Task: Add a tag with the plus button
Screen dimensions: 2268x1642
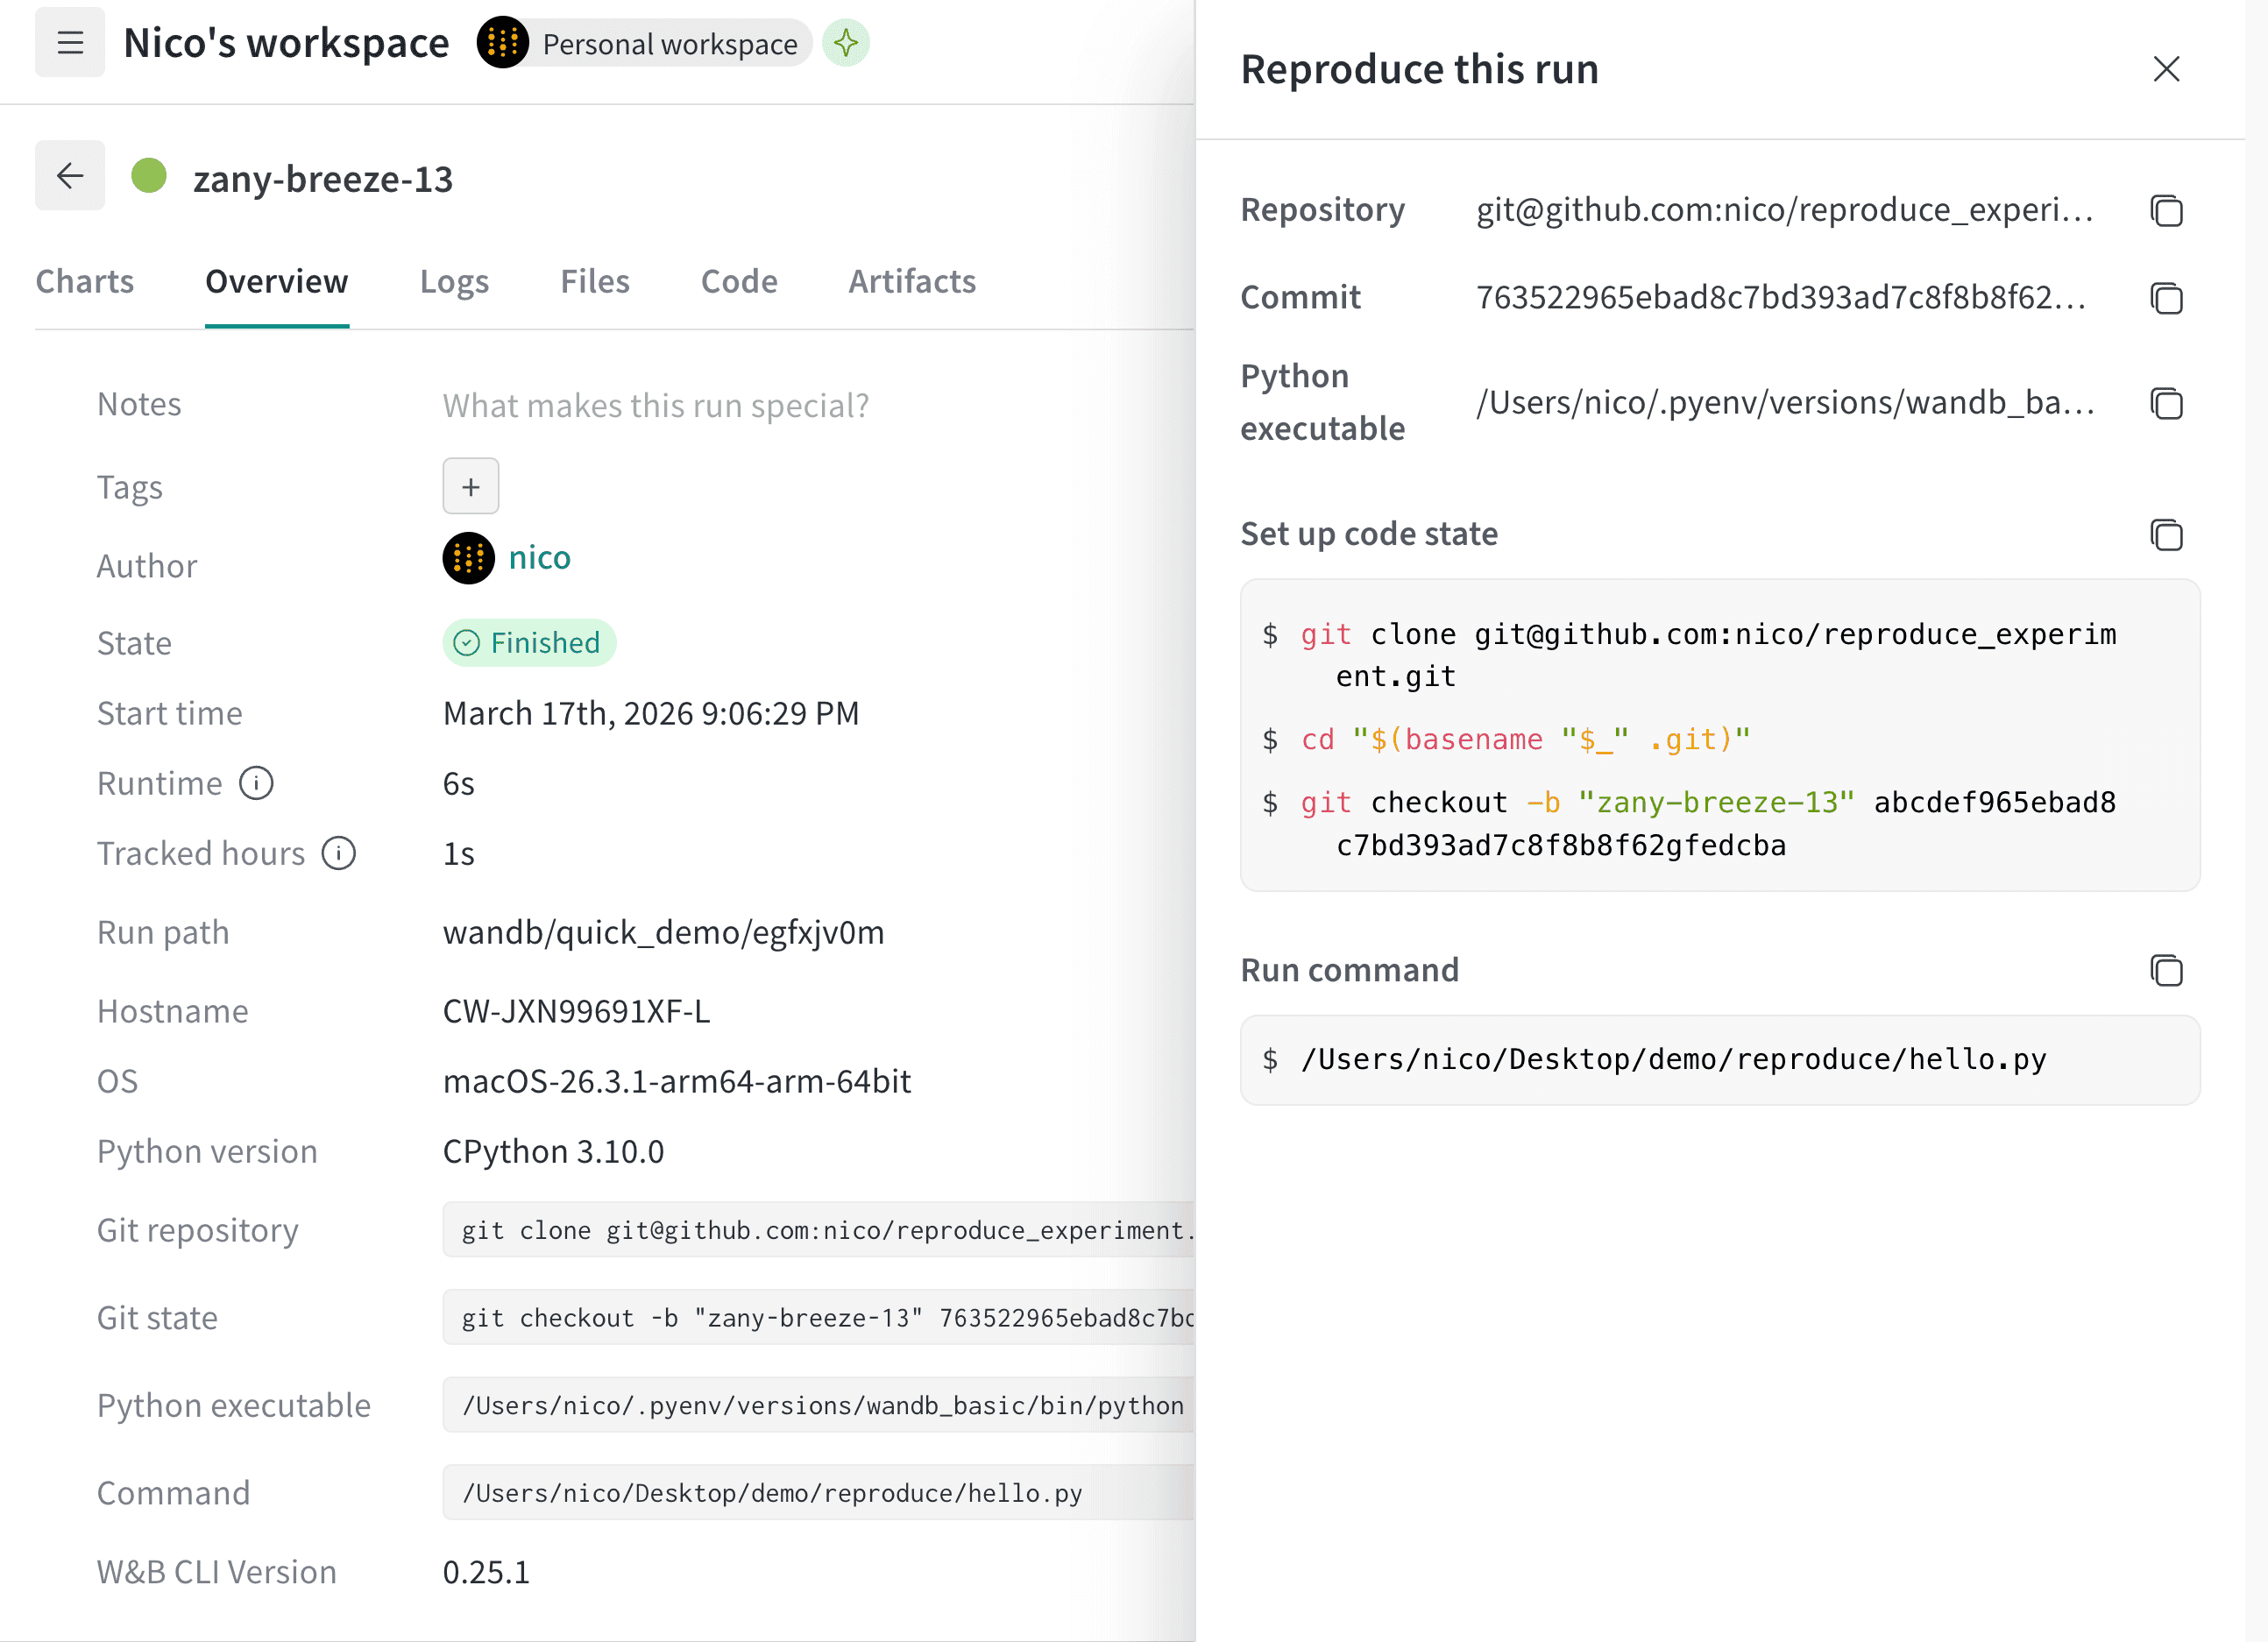Action: point(471,486)
